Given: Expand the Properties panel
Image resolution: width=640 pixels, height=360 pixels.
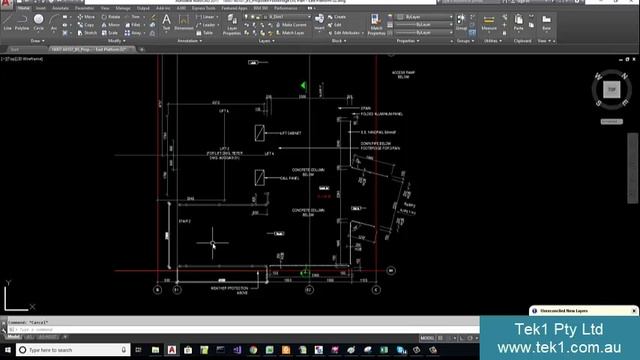Looking at the screenshot, I should click(408, 41).
